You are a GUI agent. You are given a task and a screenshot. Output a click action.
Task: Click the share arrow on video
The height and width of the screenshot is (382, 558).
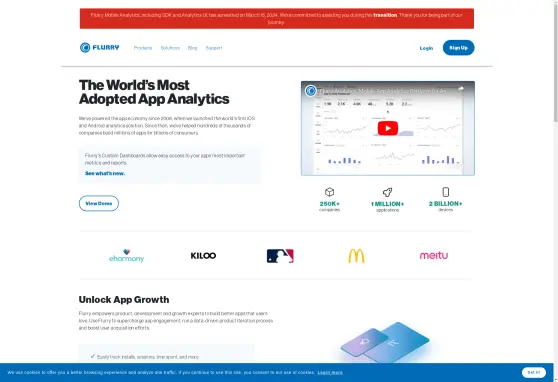(460, 89)
